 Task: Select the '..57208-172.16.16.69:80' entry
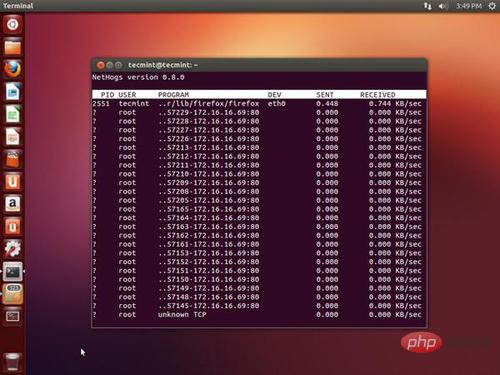click(x=209, y=191)
